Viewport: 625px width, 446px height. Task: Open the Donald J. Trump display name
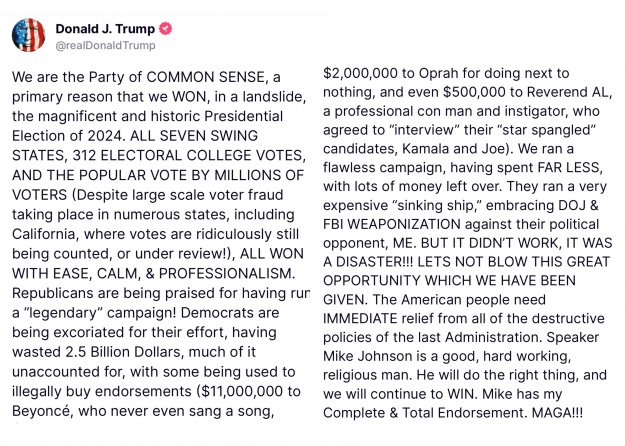point(105,29)
